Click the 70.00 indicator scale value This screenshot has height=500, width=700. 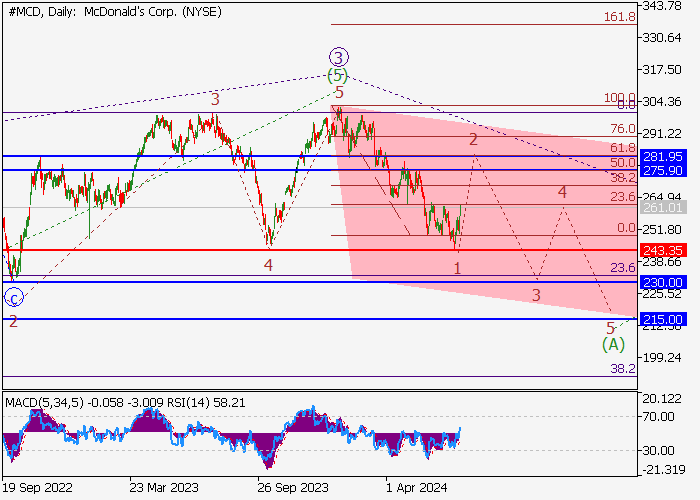[x=658, y=417]
